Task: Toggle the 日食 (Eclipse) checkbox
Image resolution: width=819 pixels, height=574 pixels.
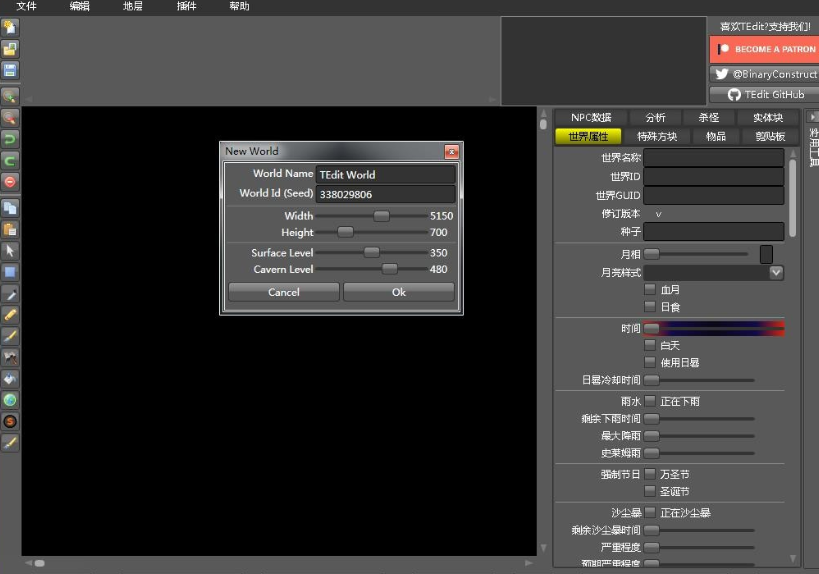Action: click(x=650, y=307)
